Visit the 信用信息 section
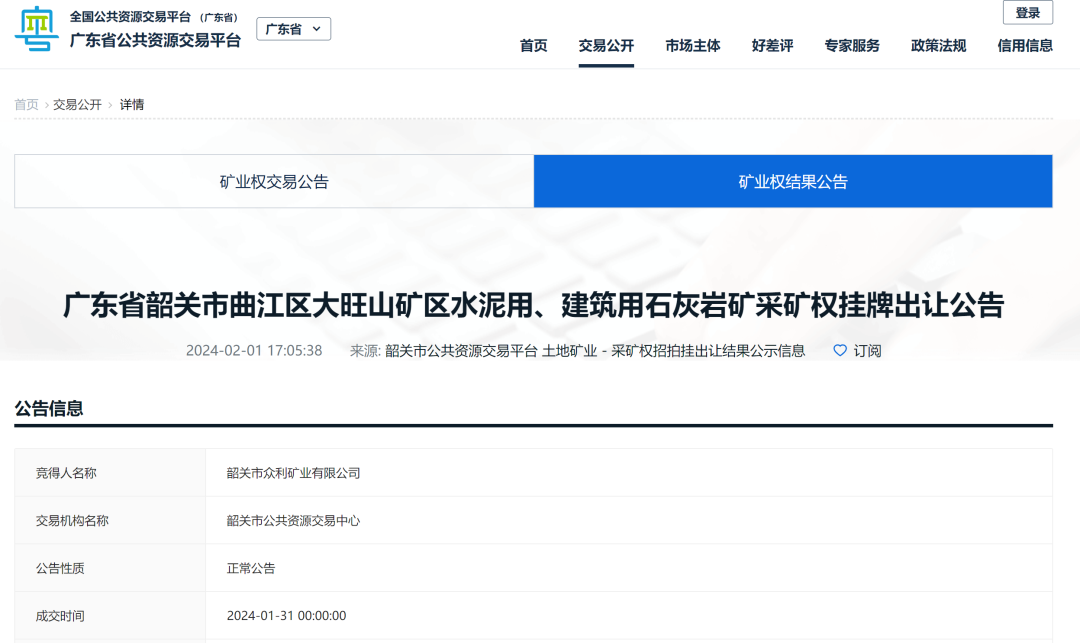The width and height of the screenshot is (1080, 643). click(1025, 46)
